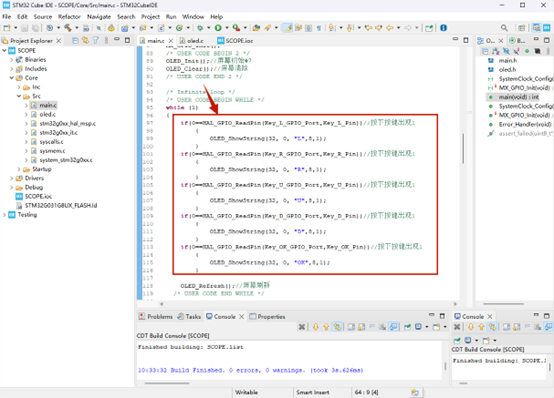Toggle the mark occurrences highlighter icon
The width and height of the screenshot is (554, 398).
click(x=288, y=28)
